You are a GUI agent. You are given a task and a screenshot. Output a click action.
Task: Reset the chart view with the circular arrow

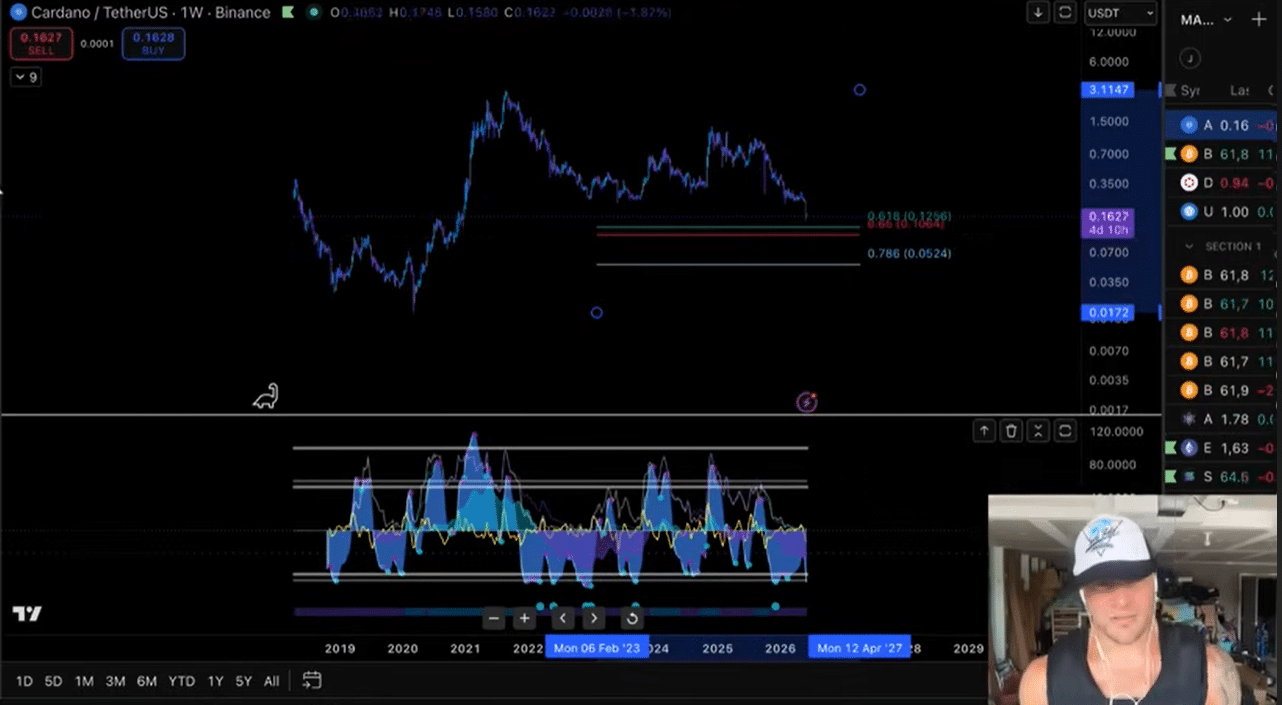[x=631, y=618]
